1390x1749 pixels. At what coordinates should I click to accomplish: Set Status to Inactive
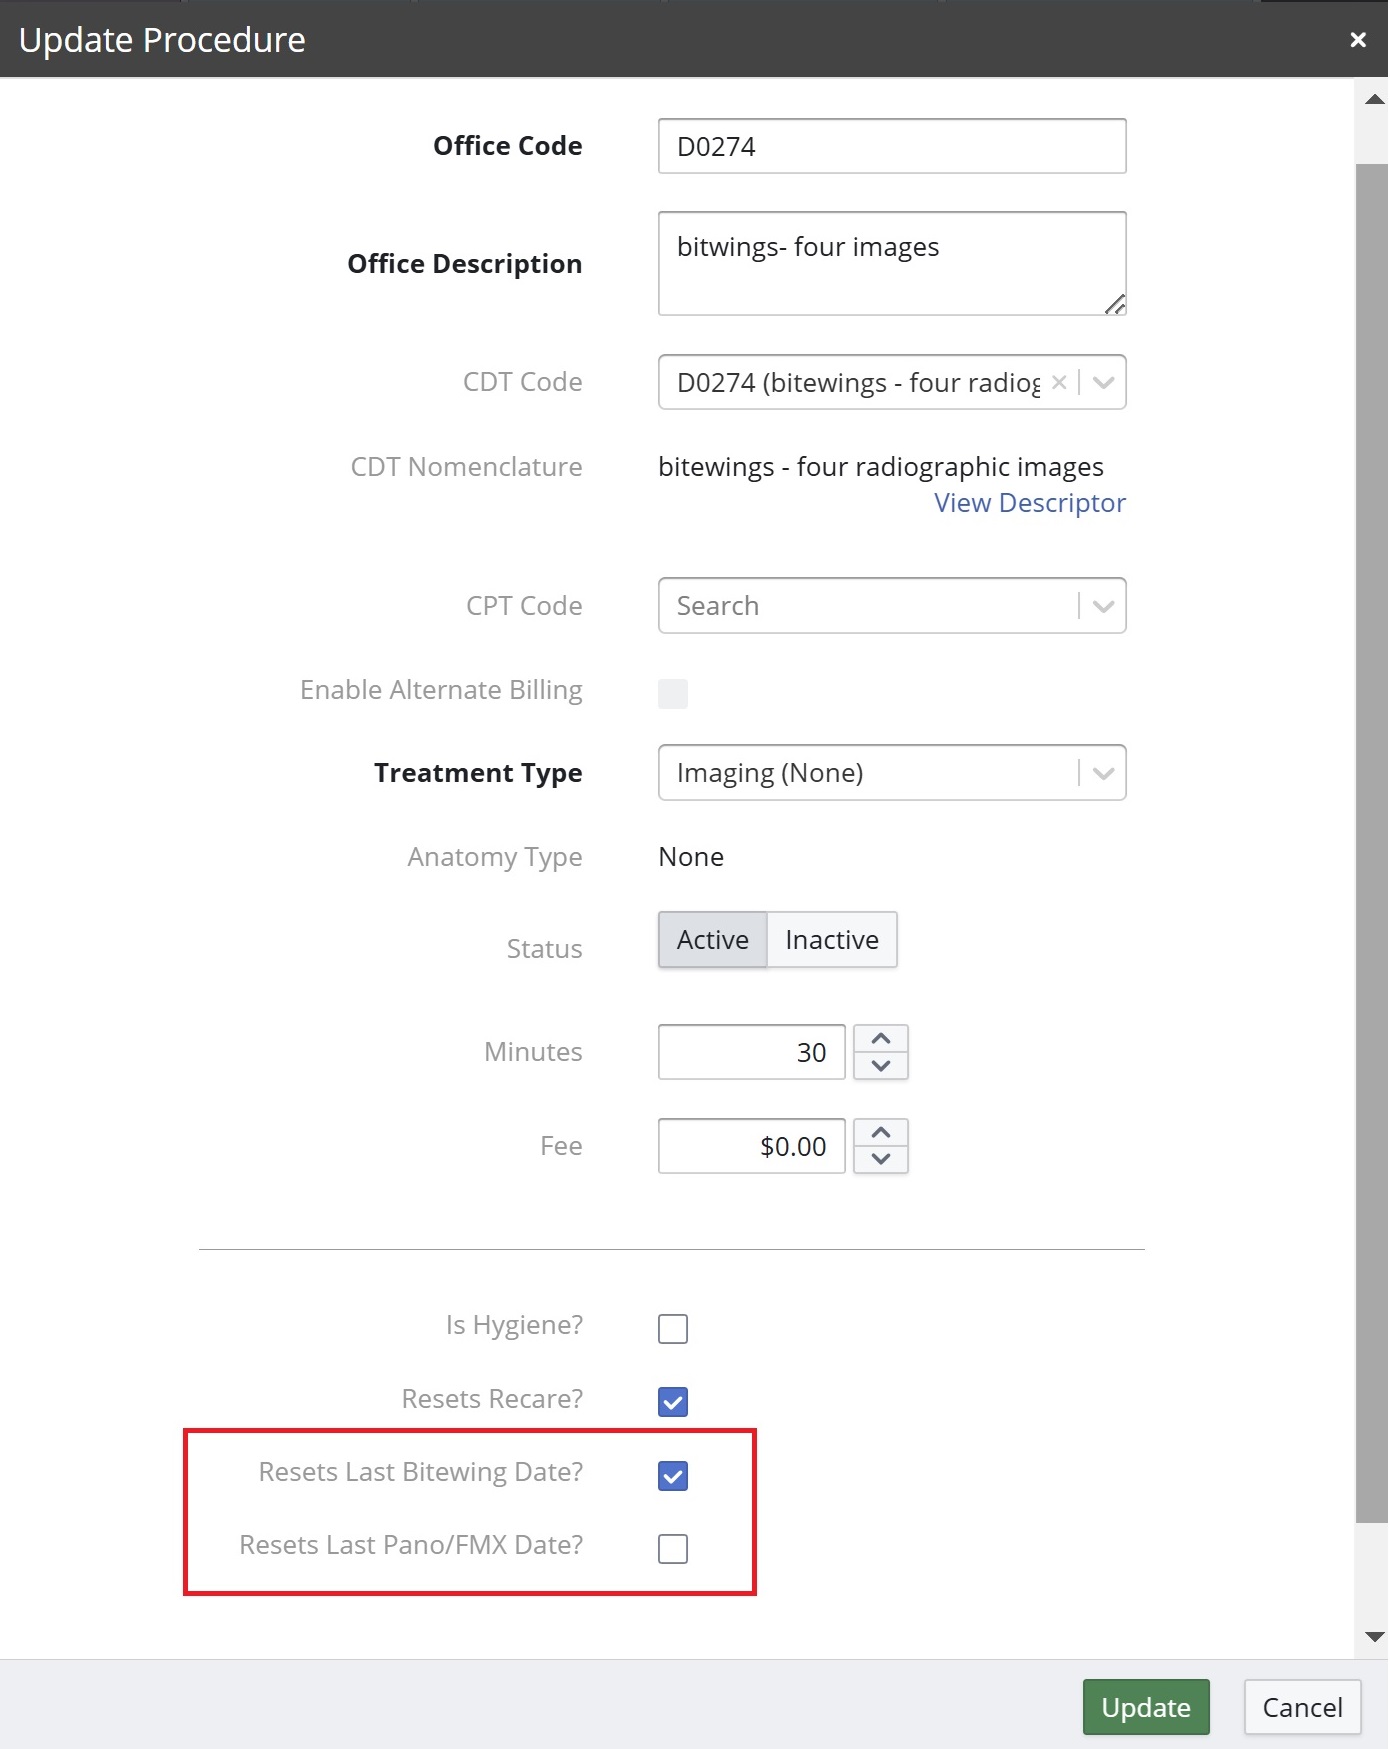click(x=832, y=940)
